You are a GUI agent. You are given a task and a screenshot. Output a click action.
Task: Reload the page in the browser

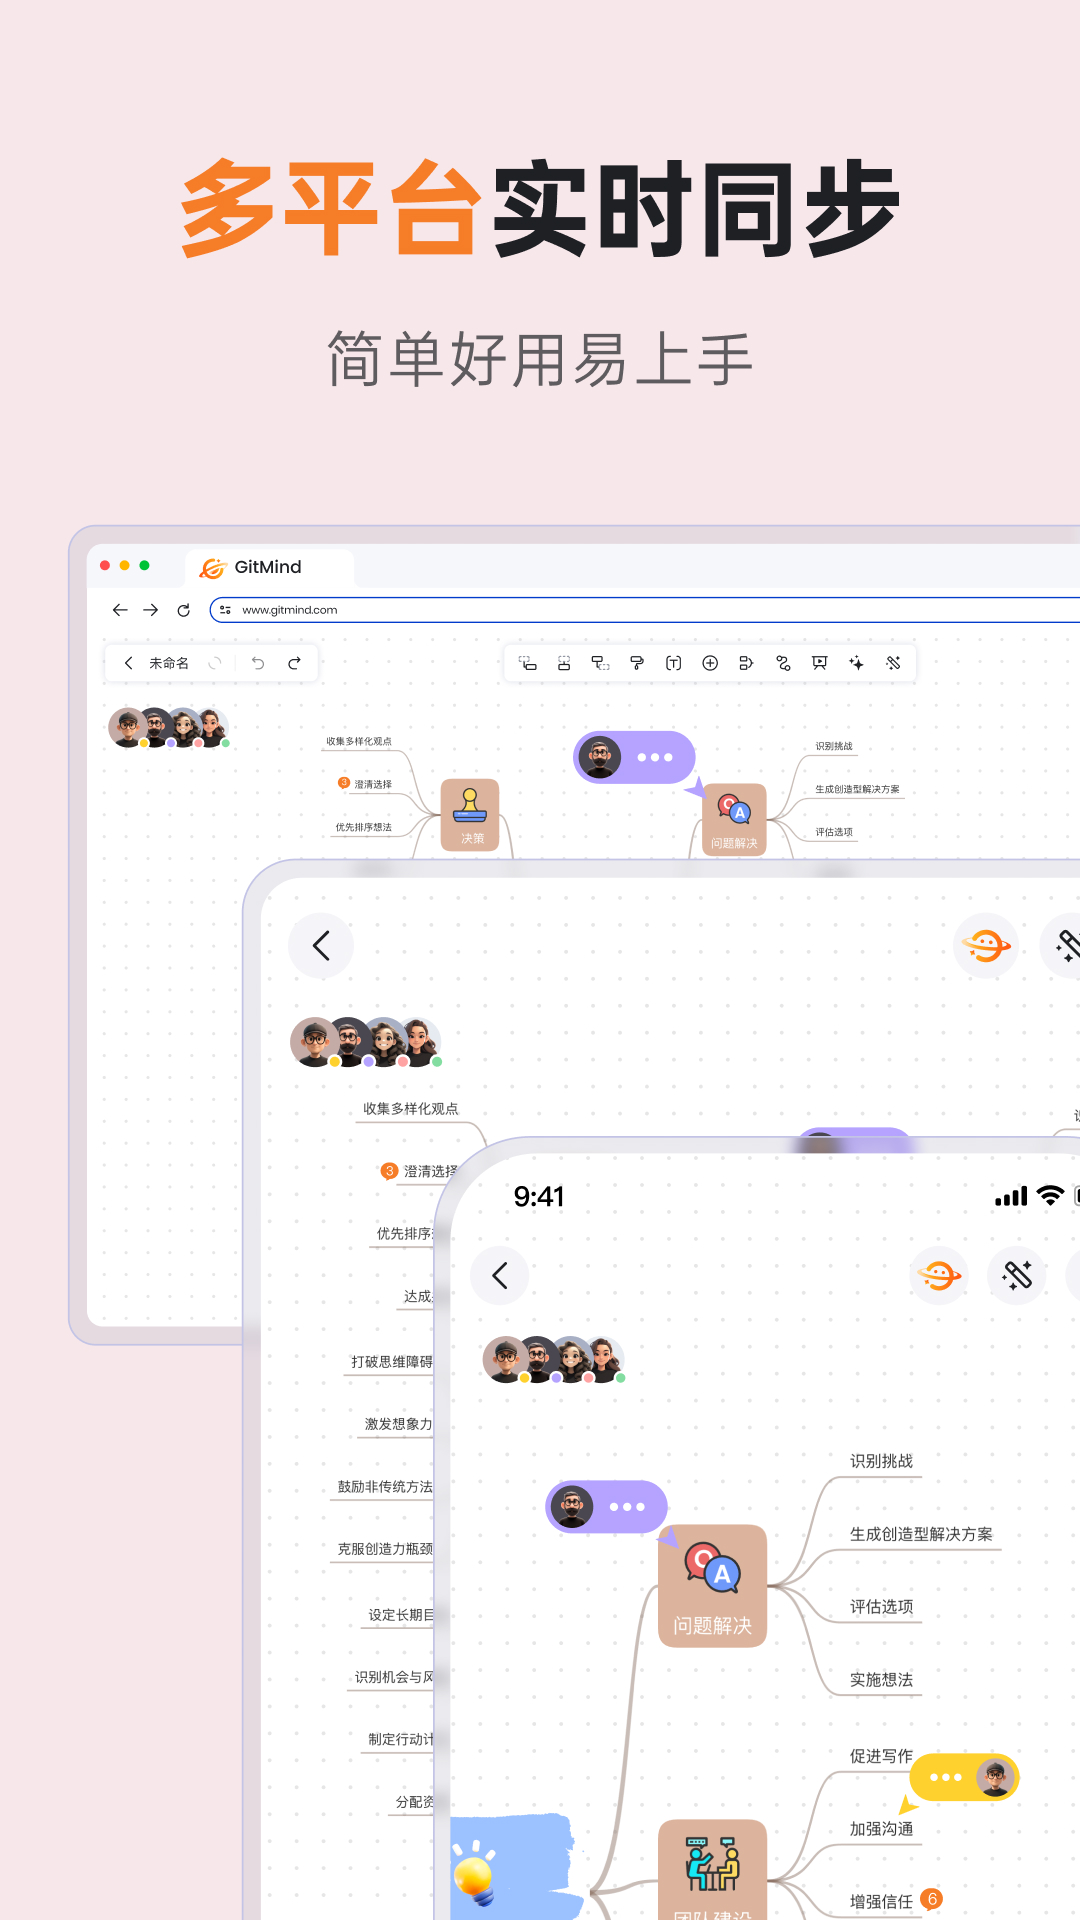[x=183, y=610]
